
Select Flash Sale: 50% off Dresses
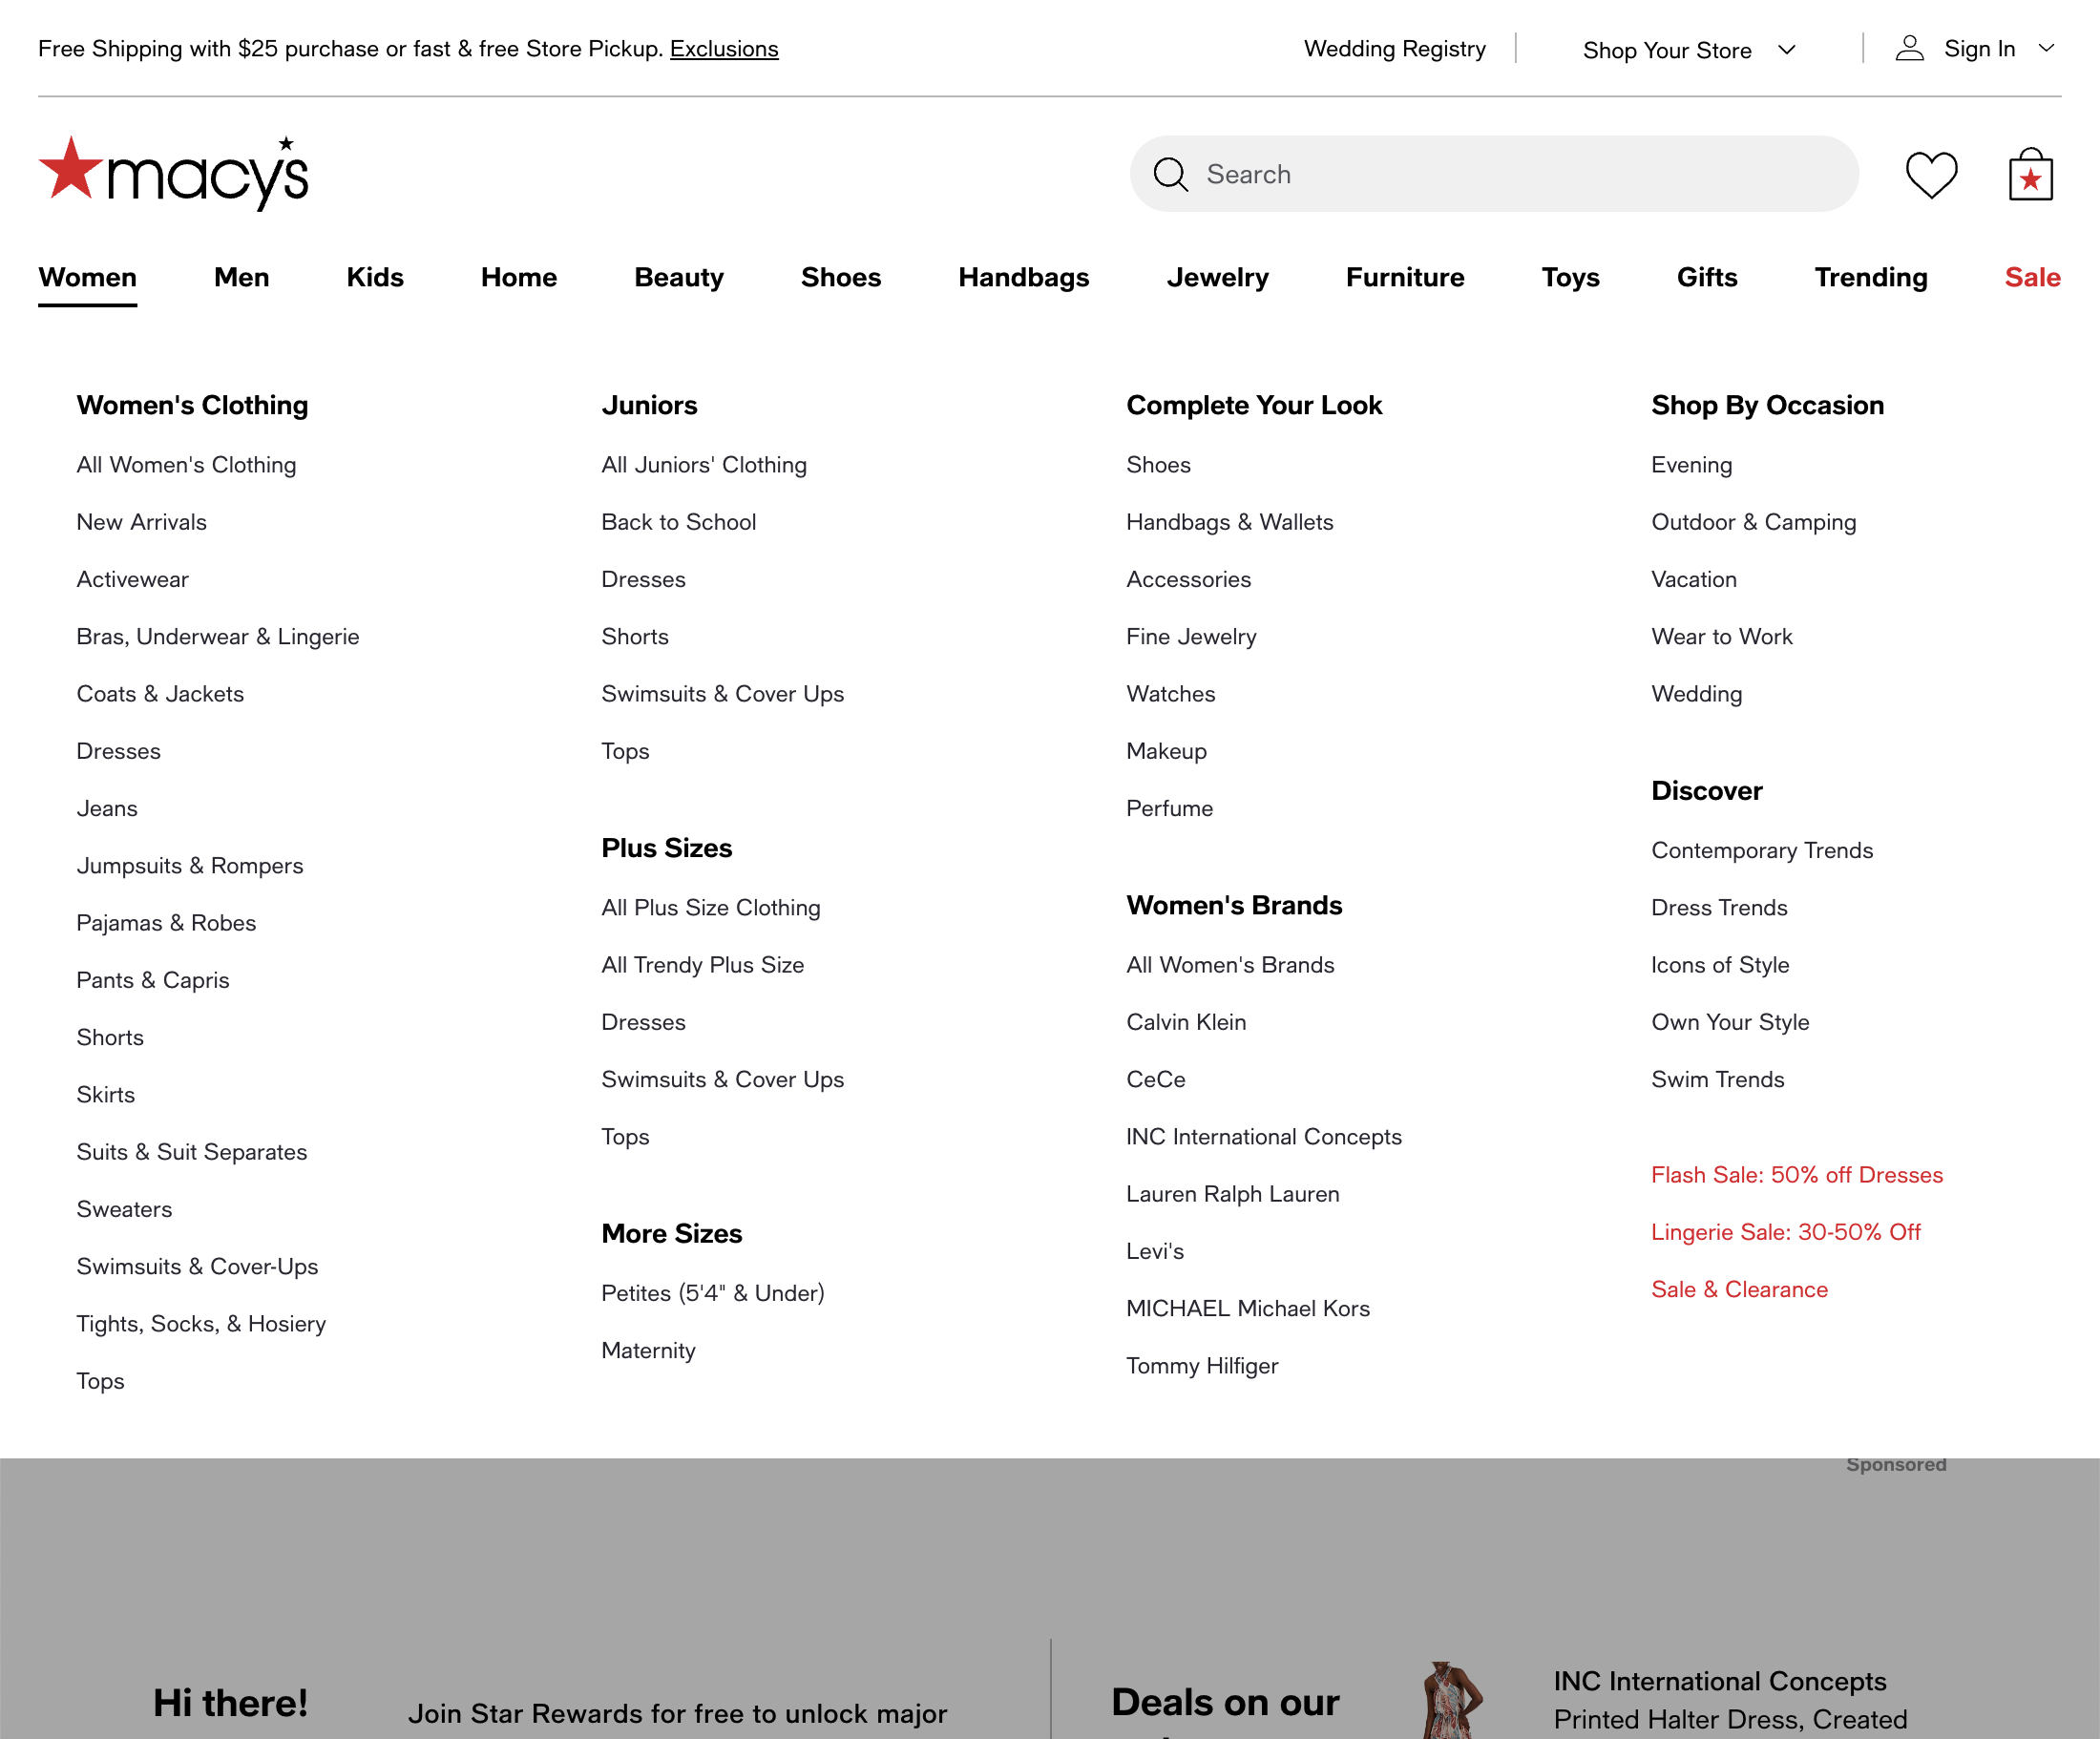click(x=1796, y=1175)
